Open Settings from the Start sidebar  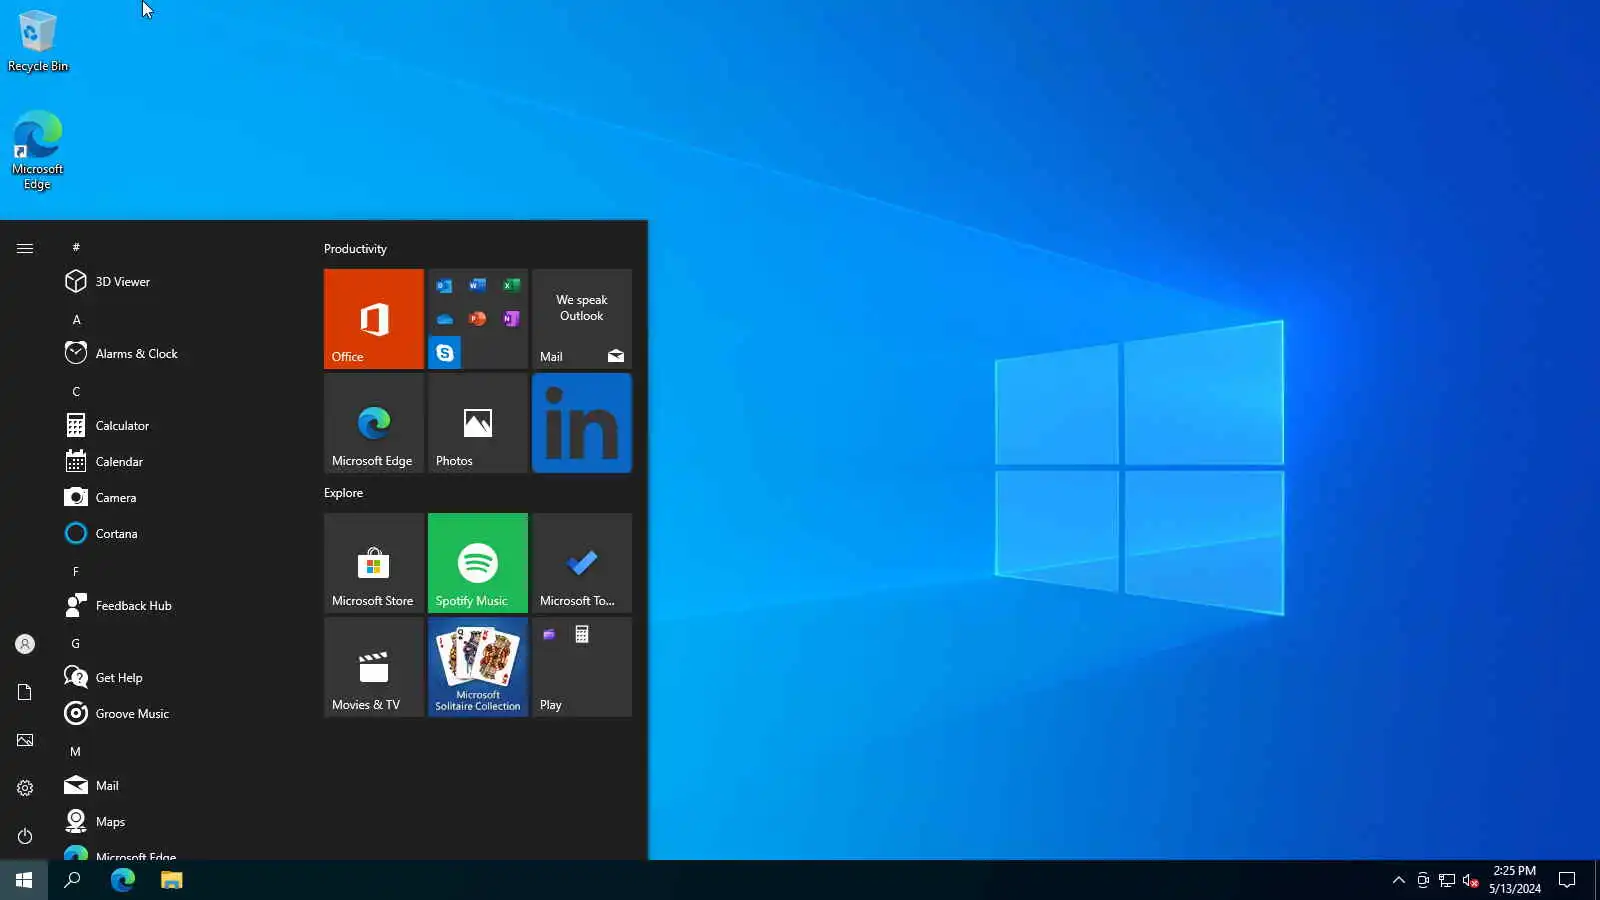(x=25, y=788)
